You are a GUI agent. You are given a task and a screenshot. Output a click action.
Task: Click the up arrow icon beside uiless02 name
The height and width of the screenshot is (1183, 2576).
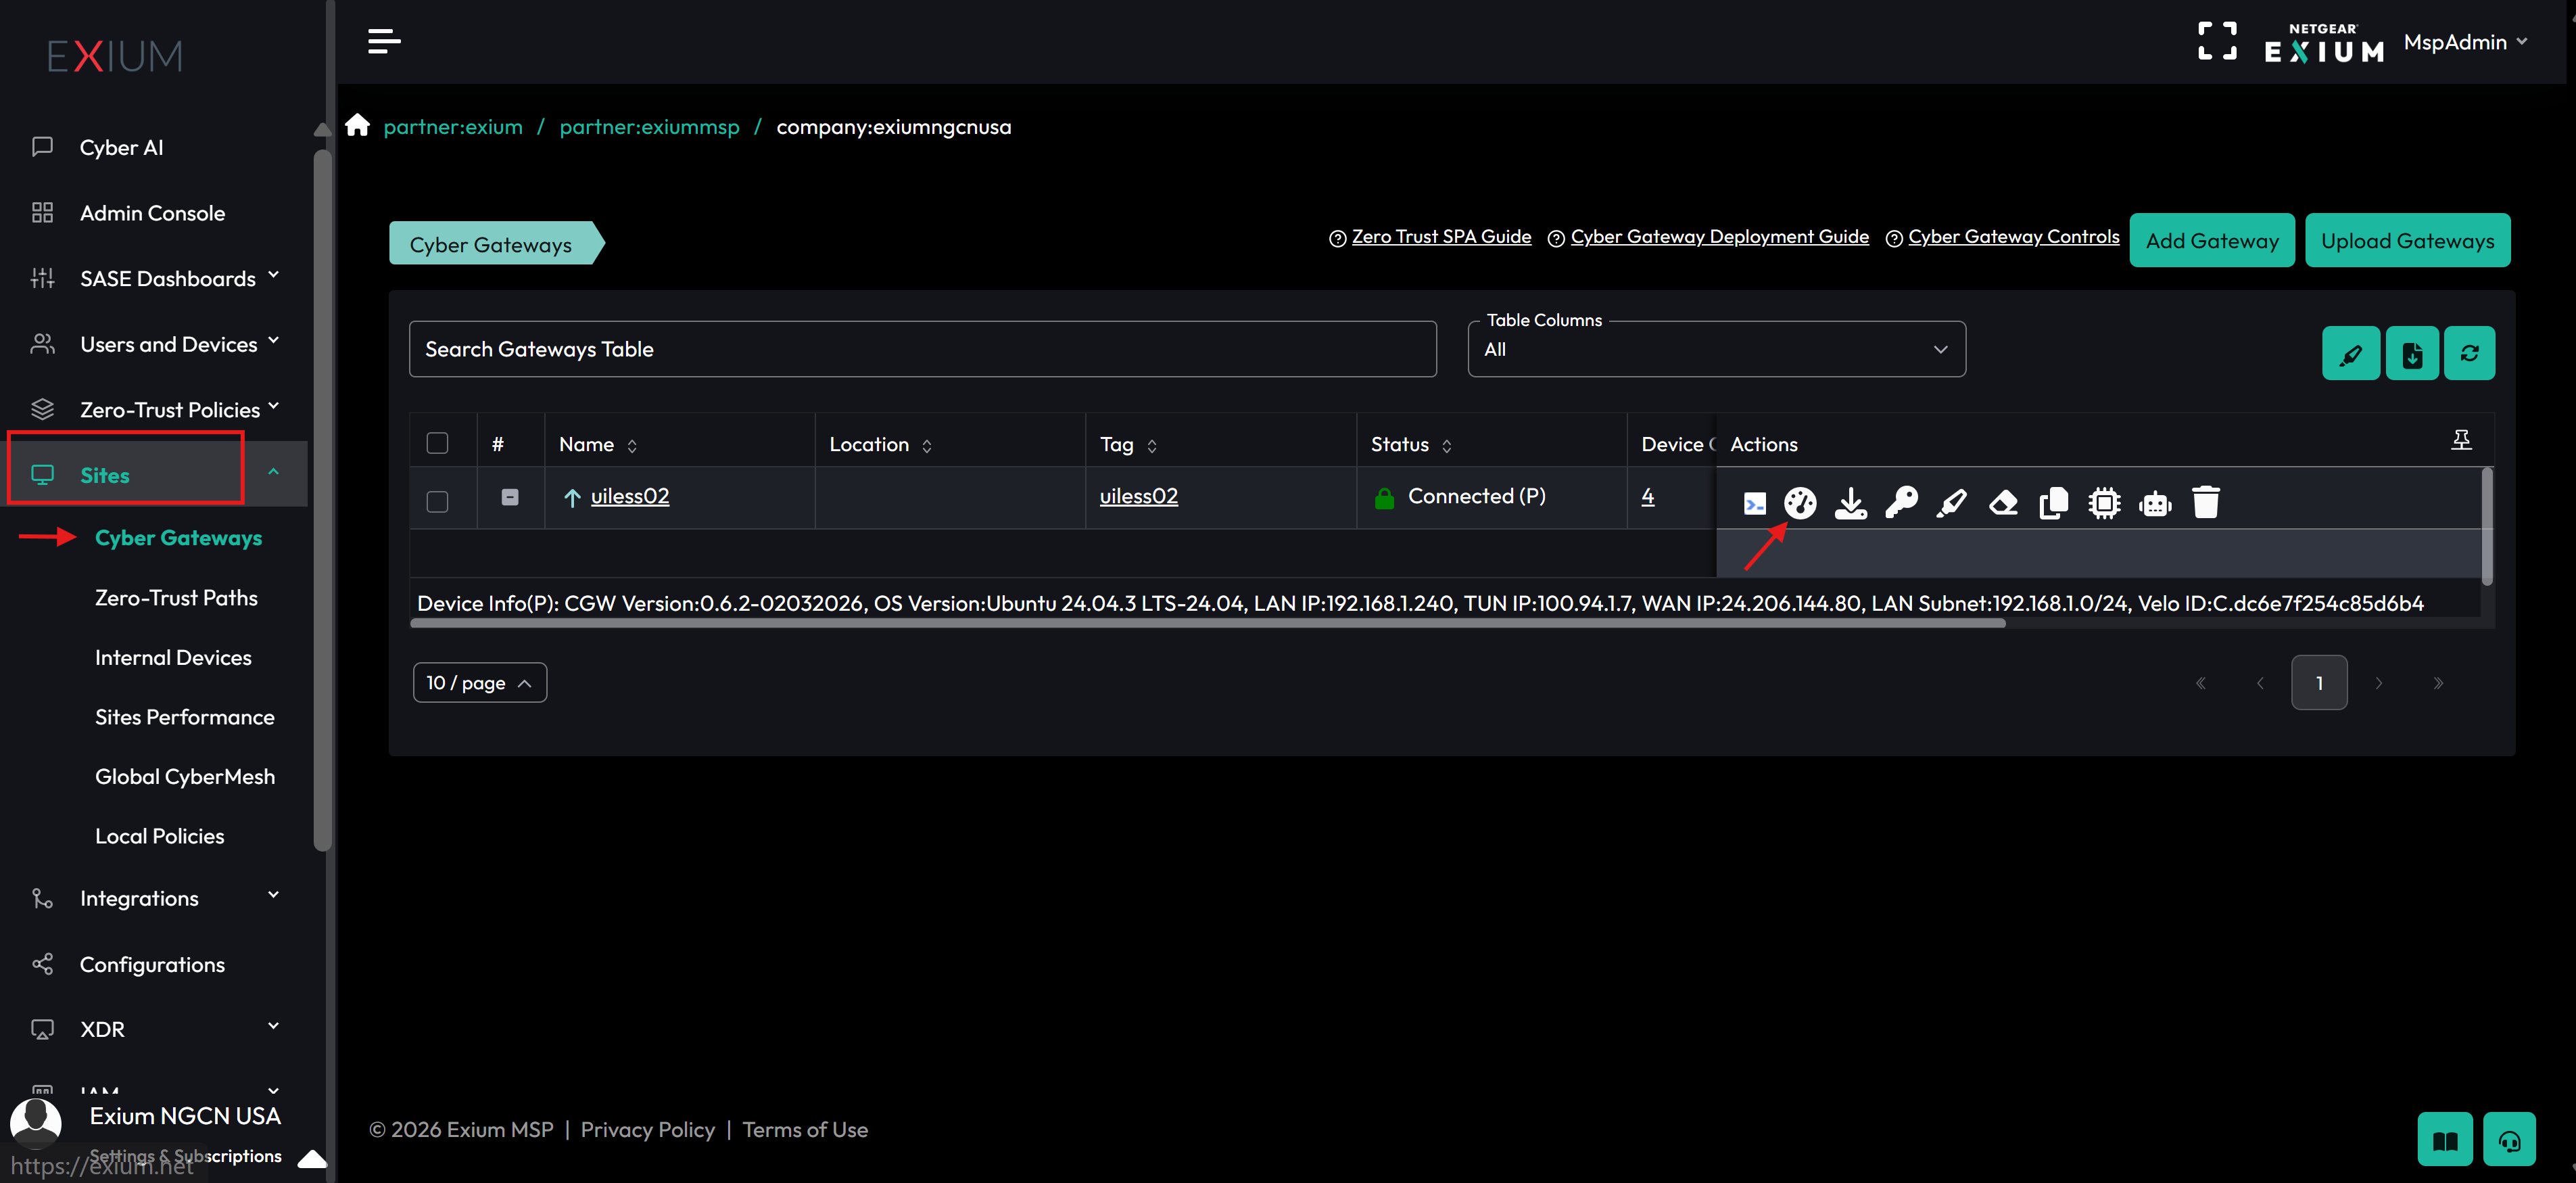[572, 498]
